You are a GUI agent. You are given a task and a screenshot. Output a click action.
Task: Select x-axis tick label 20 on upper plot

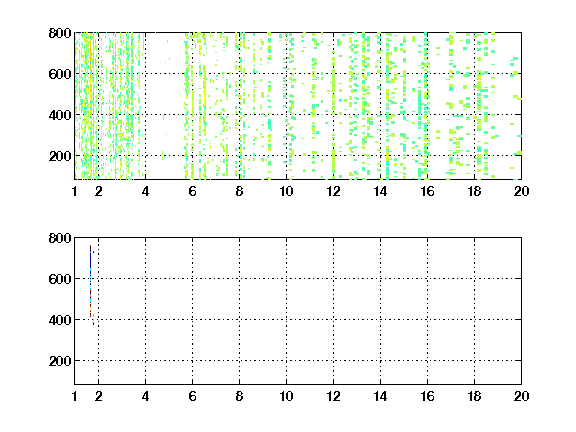(521, 191)
